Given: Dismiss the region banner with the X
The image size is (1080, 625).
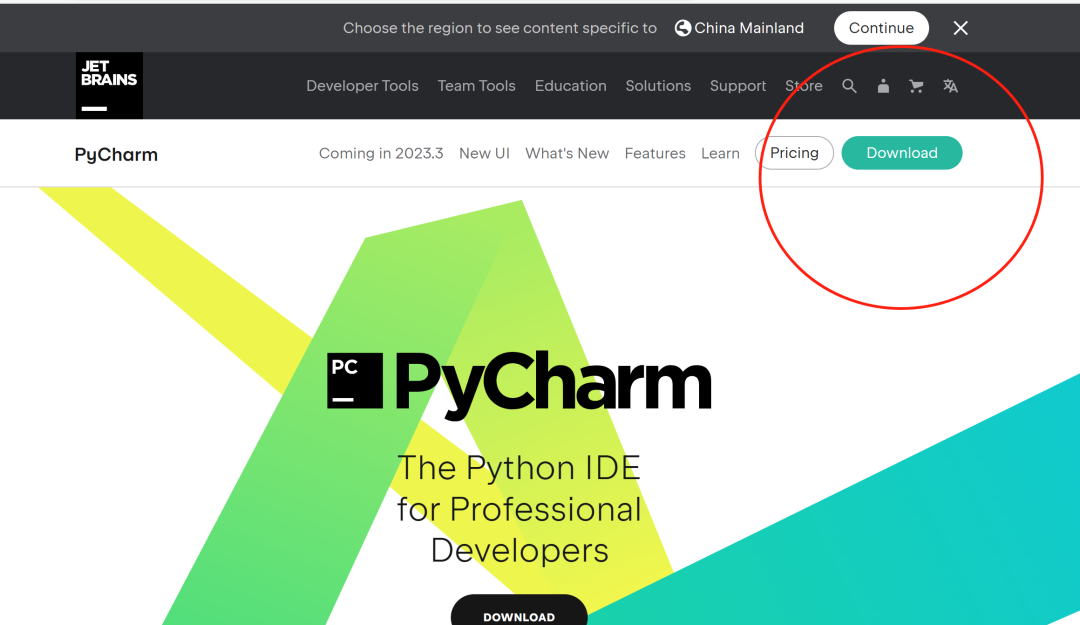Looking at the screenshot, I should 961,28.
